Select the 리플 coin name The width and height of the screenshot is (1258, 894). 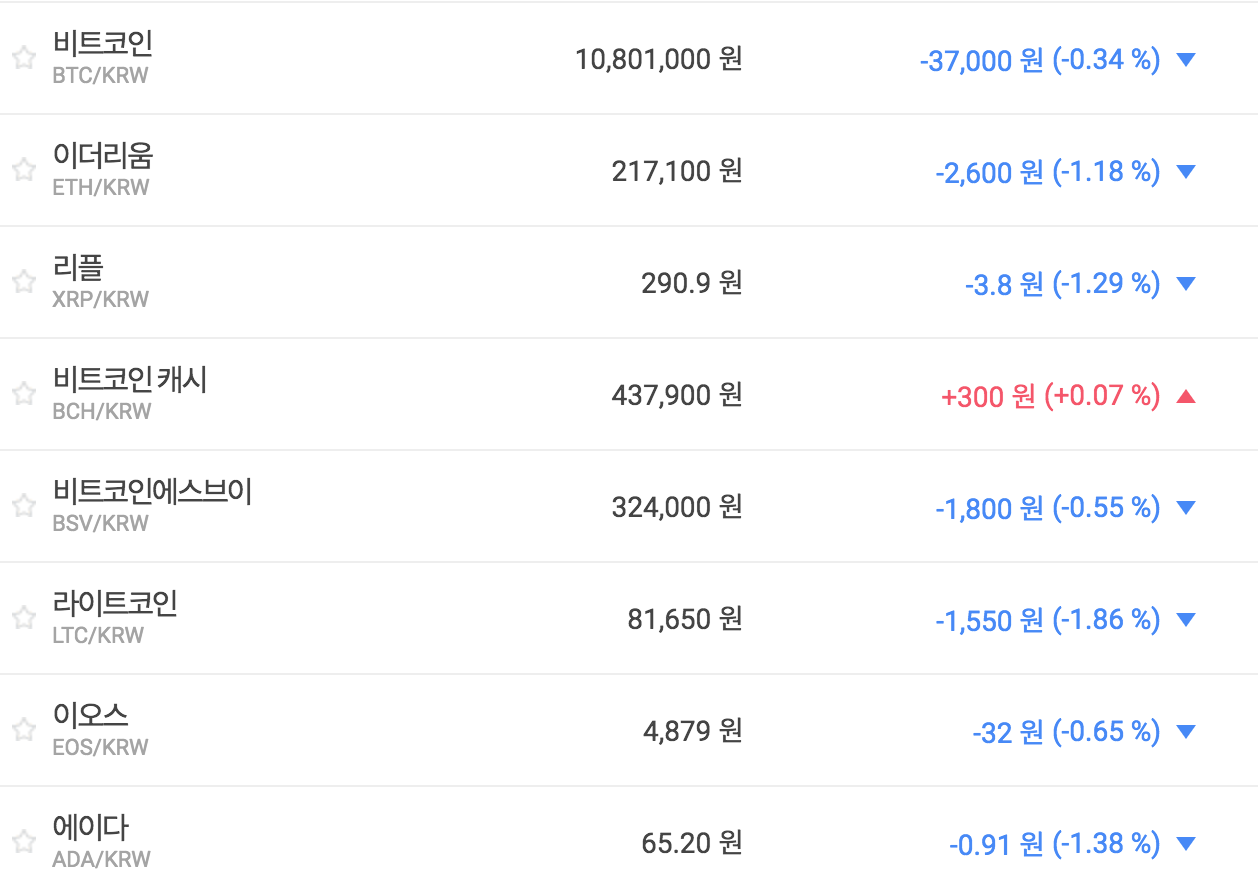point(78,268)
